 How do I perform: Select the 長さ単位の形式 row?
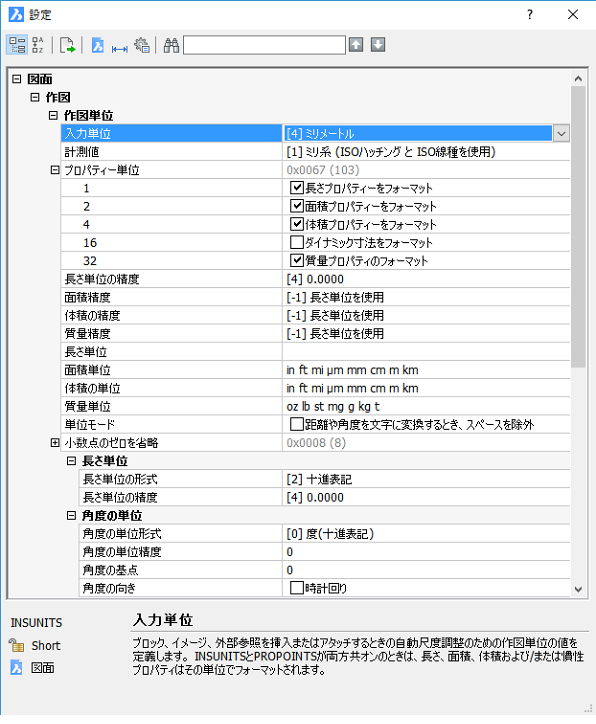click(325, 479)
